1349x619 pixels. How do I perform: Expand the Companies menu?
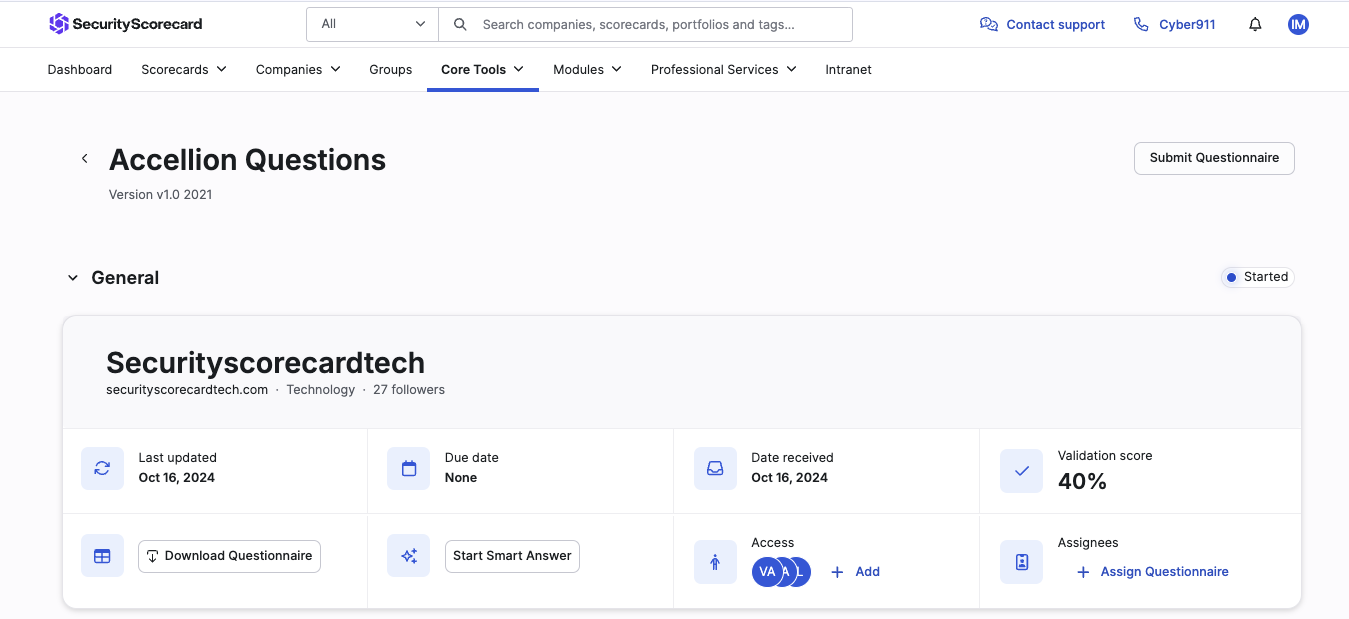[x=298, y=69]
